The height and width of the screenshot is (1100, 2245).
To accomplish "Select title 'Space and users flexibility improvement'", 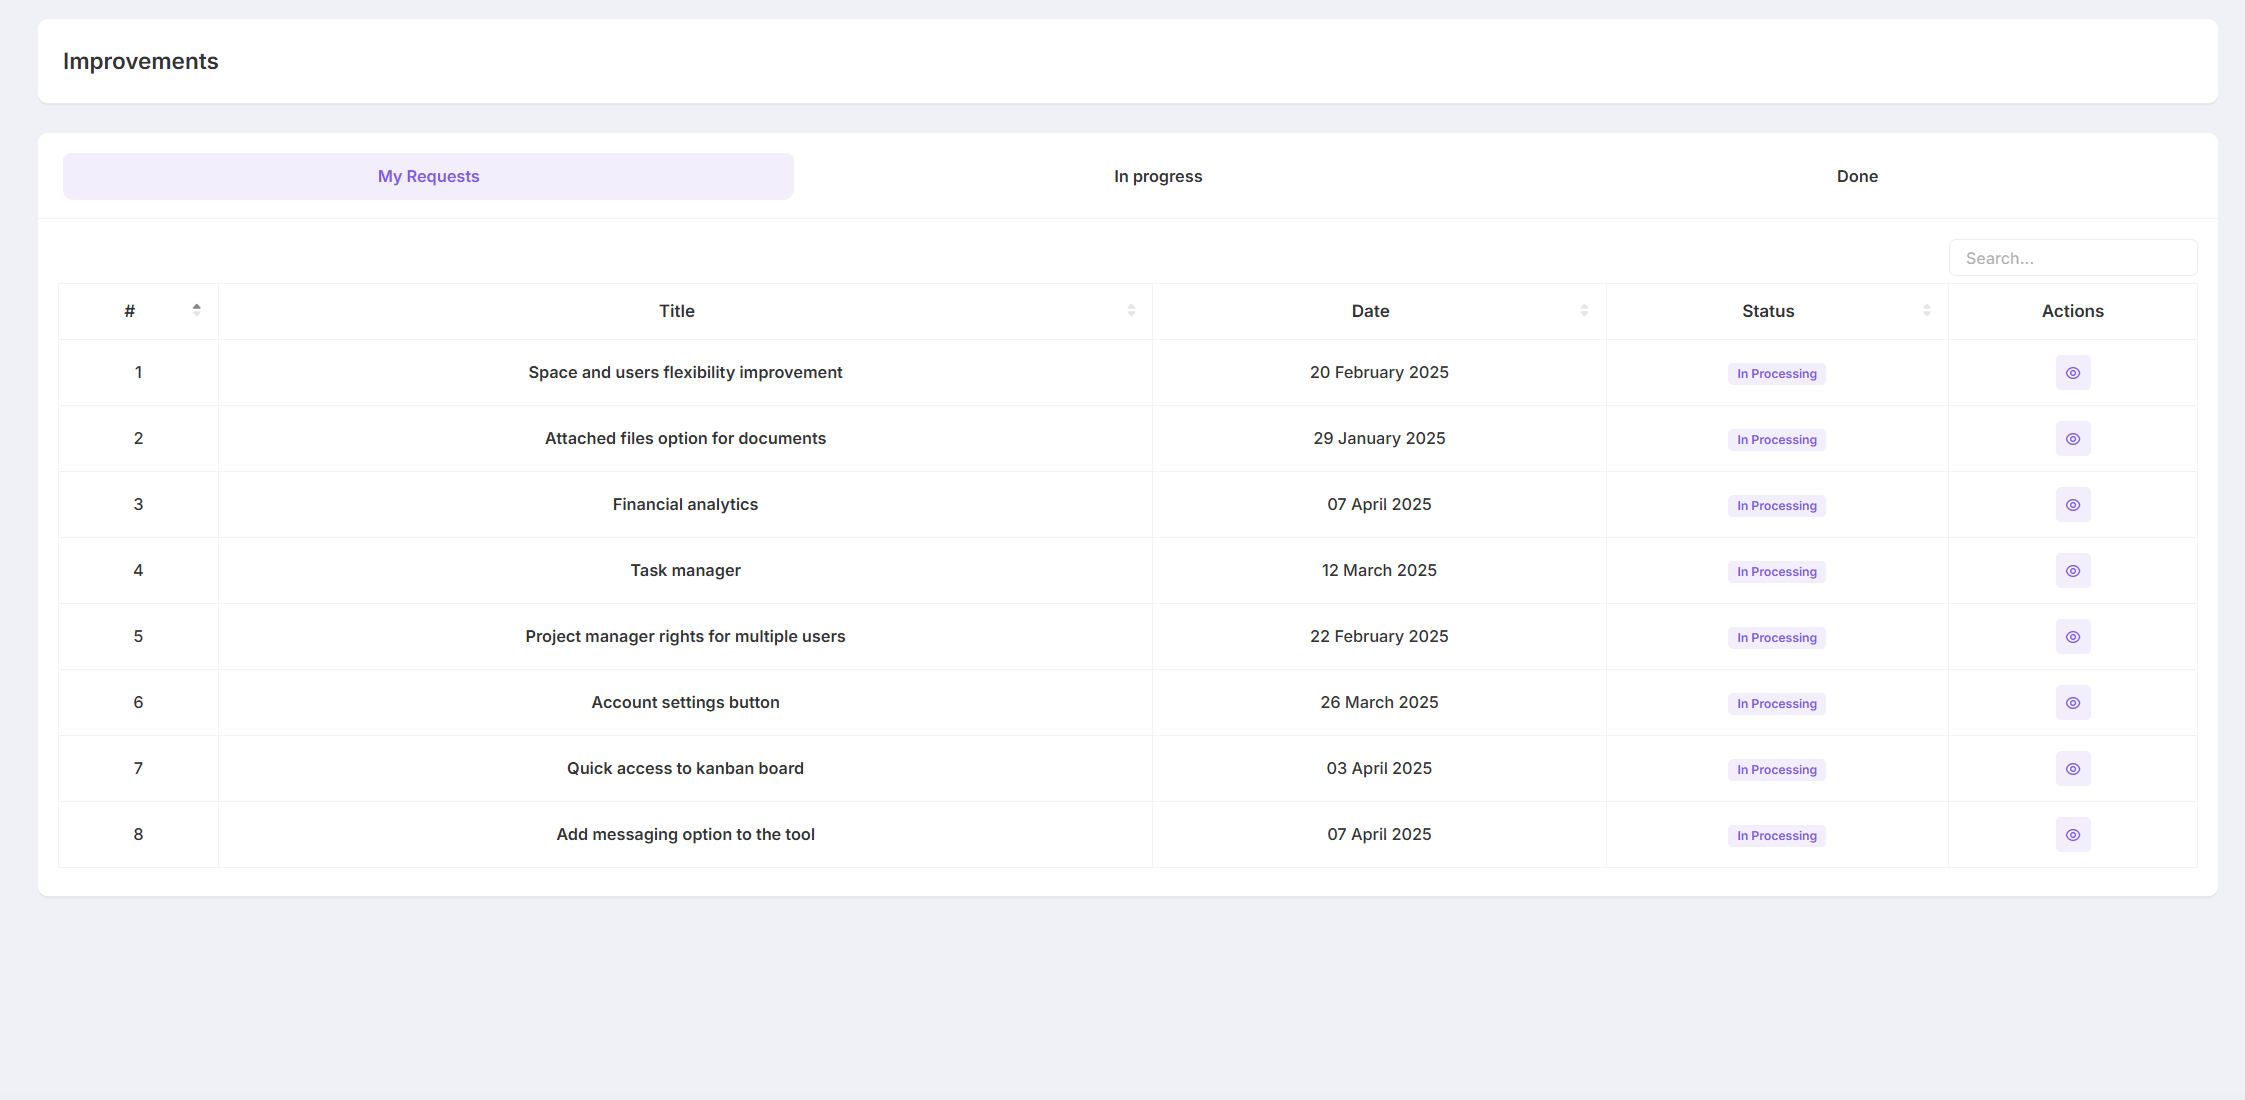I will pyautogui.click(x=685, y=372).
